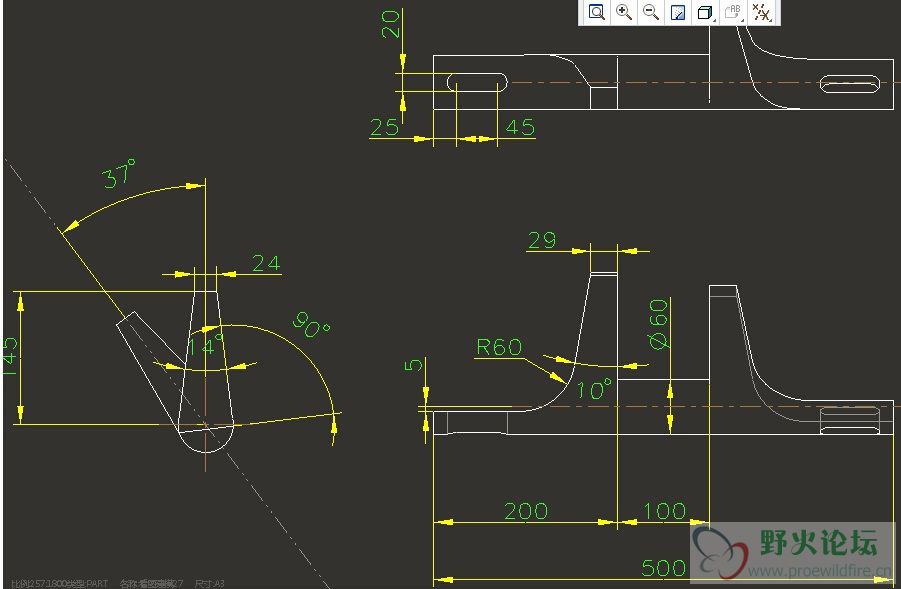Select the 5 offset dimension
This screenshot has width=901, height=589.
coord(414,365)
